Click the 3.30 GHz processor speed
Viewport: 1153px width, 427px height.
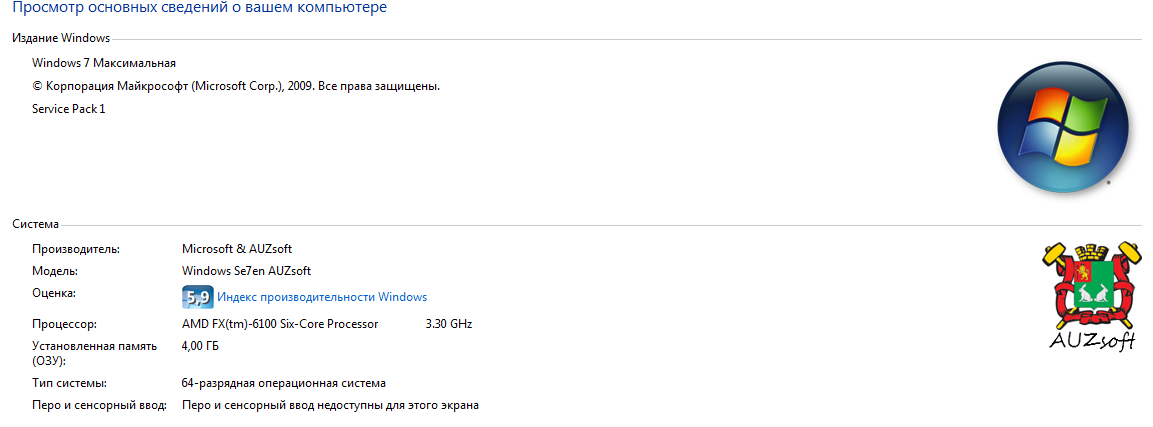coord(448,324)
